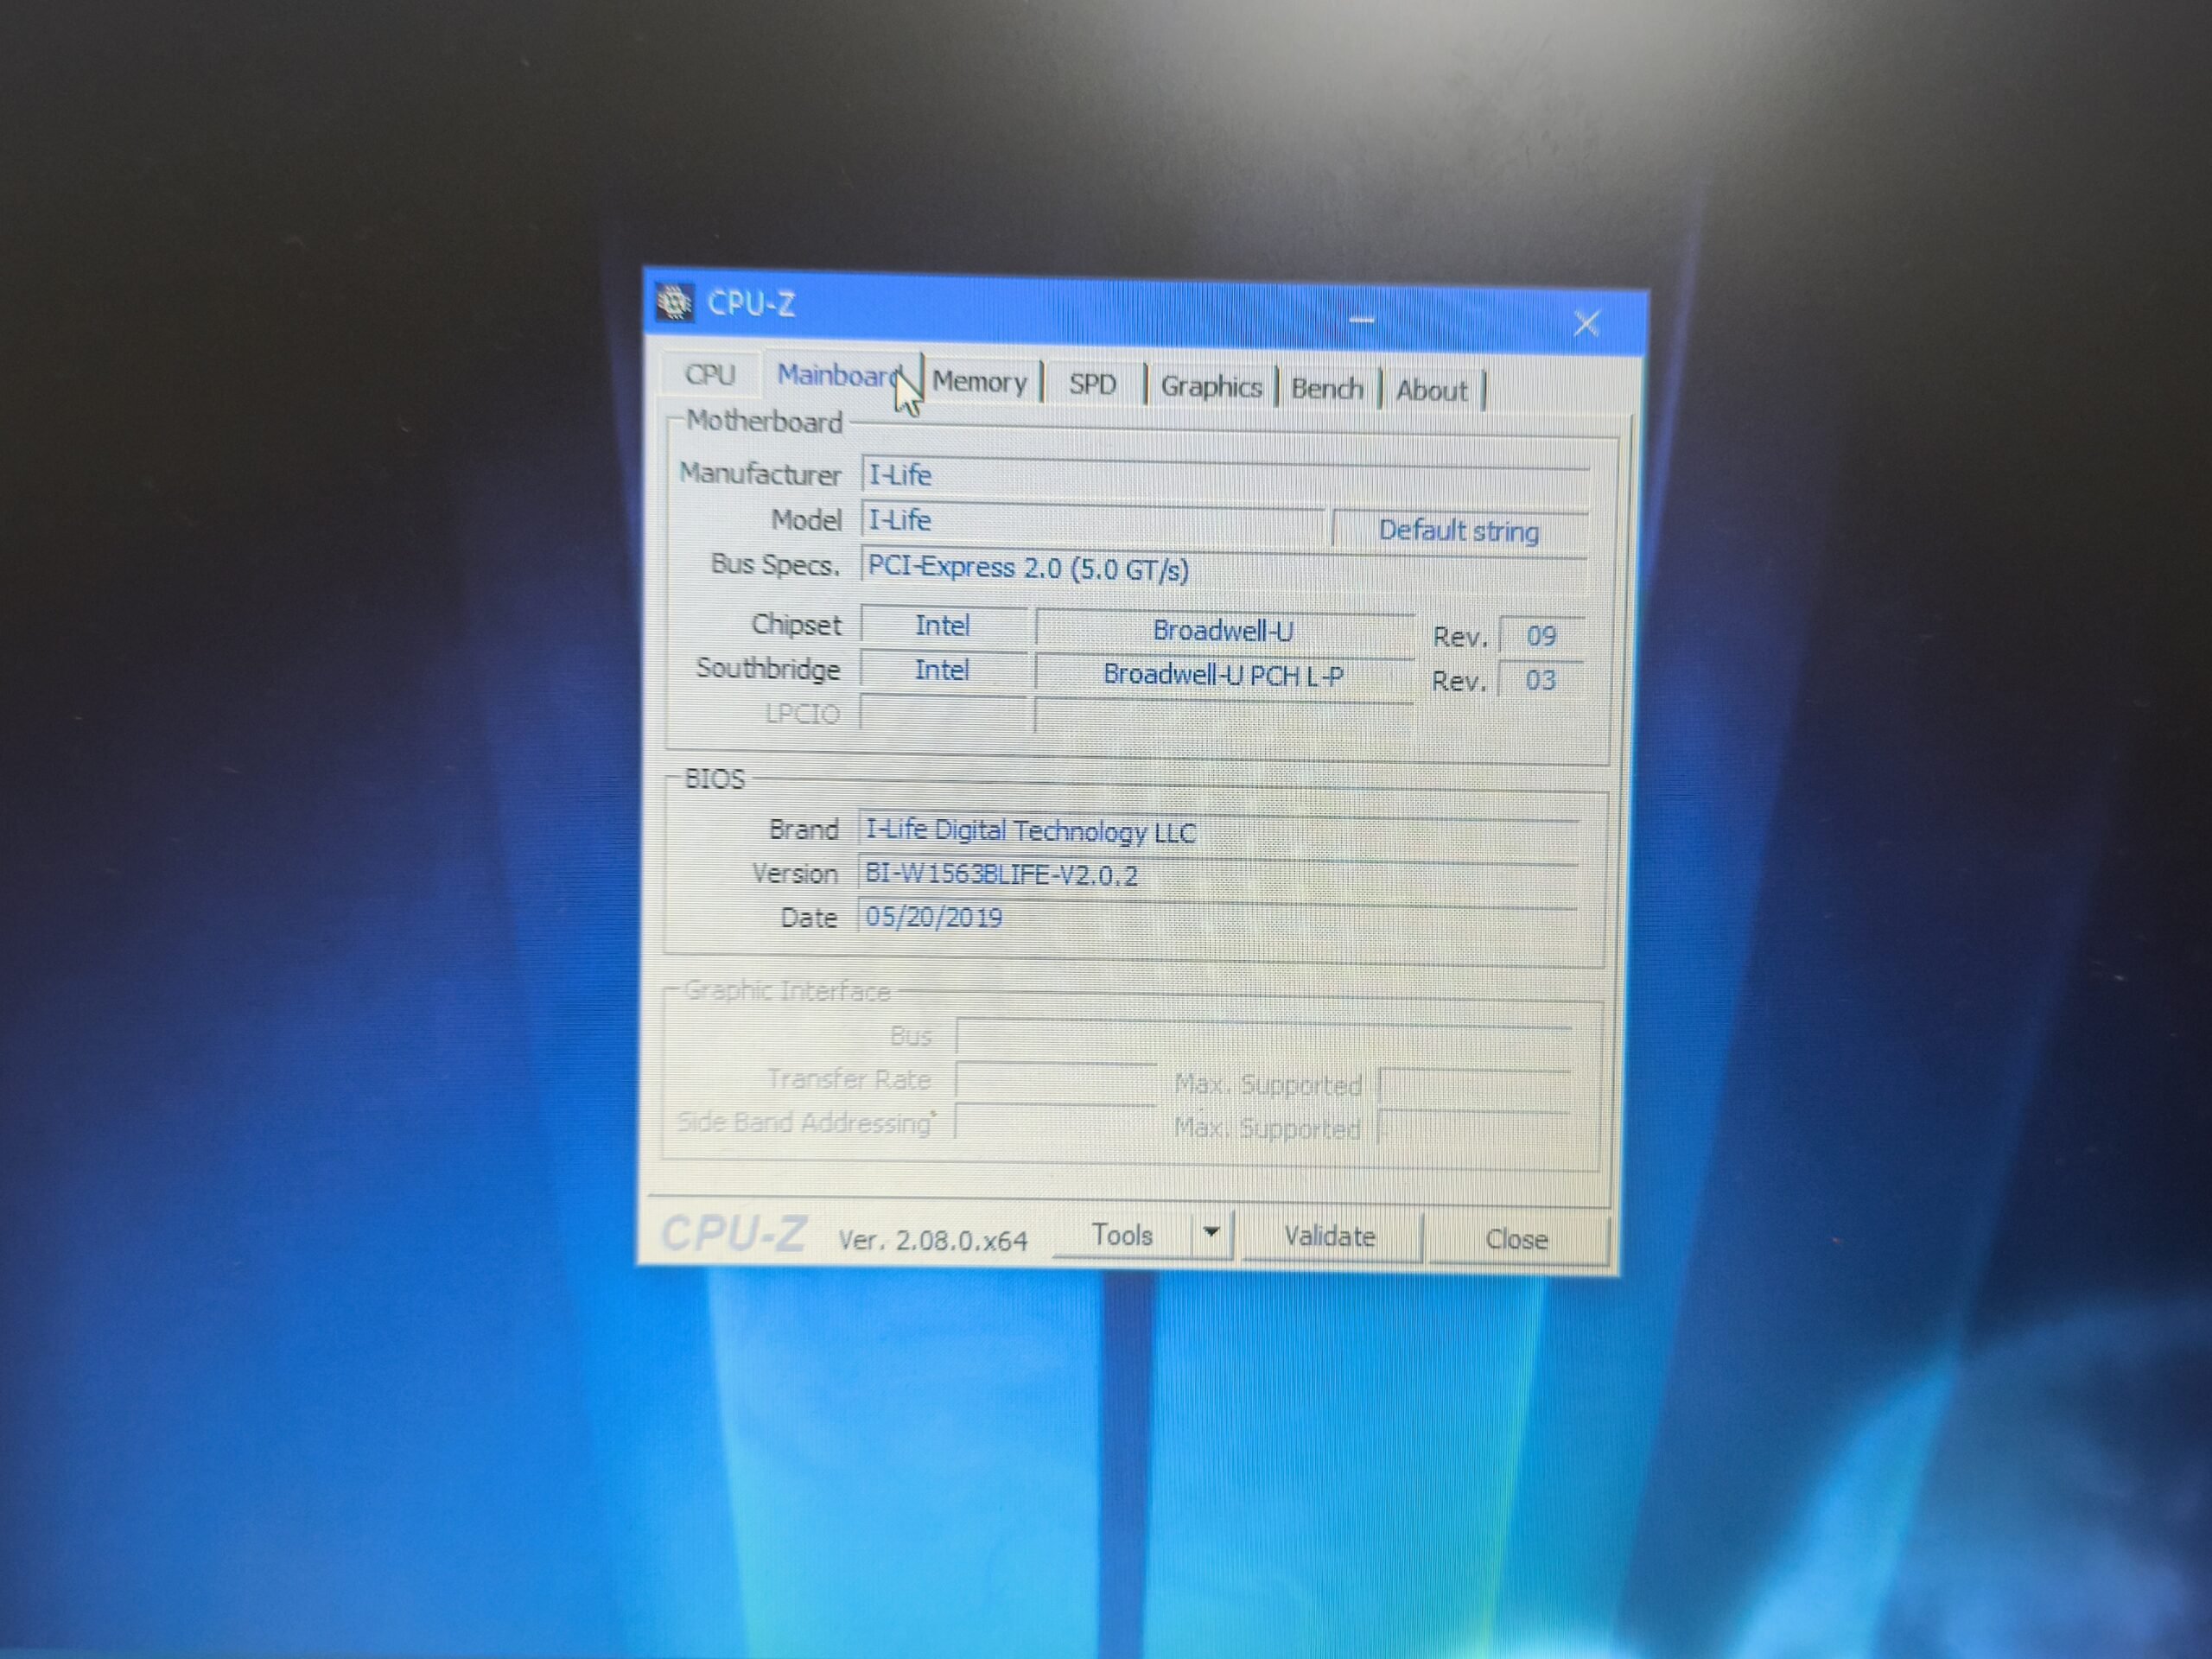This screenshot has height=1659, width=2212.
Task: Click the CPU-Z app icon in title bar
Action: click(x=675, y=302)
